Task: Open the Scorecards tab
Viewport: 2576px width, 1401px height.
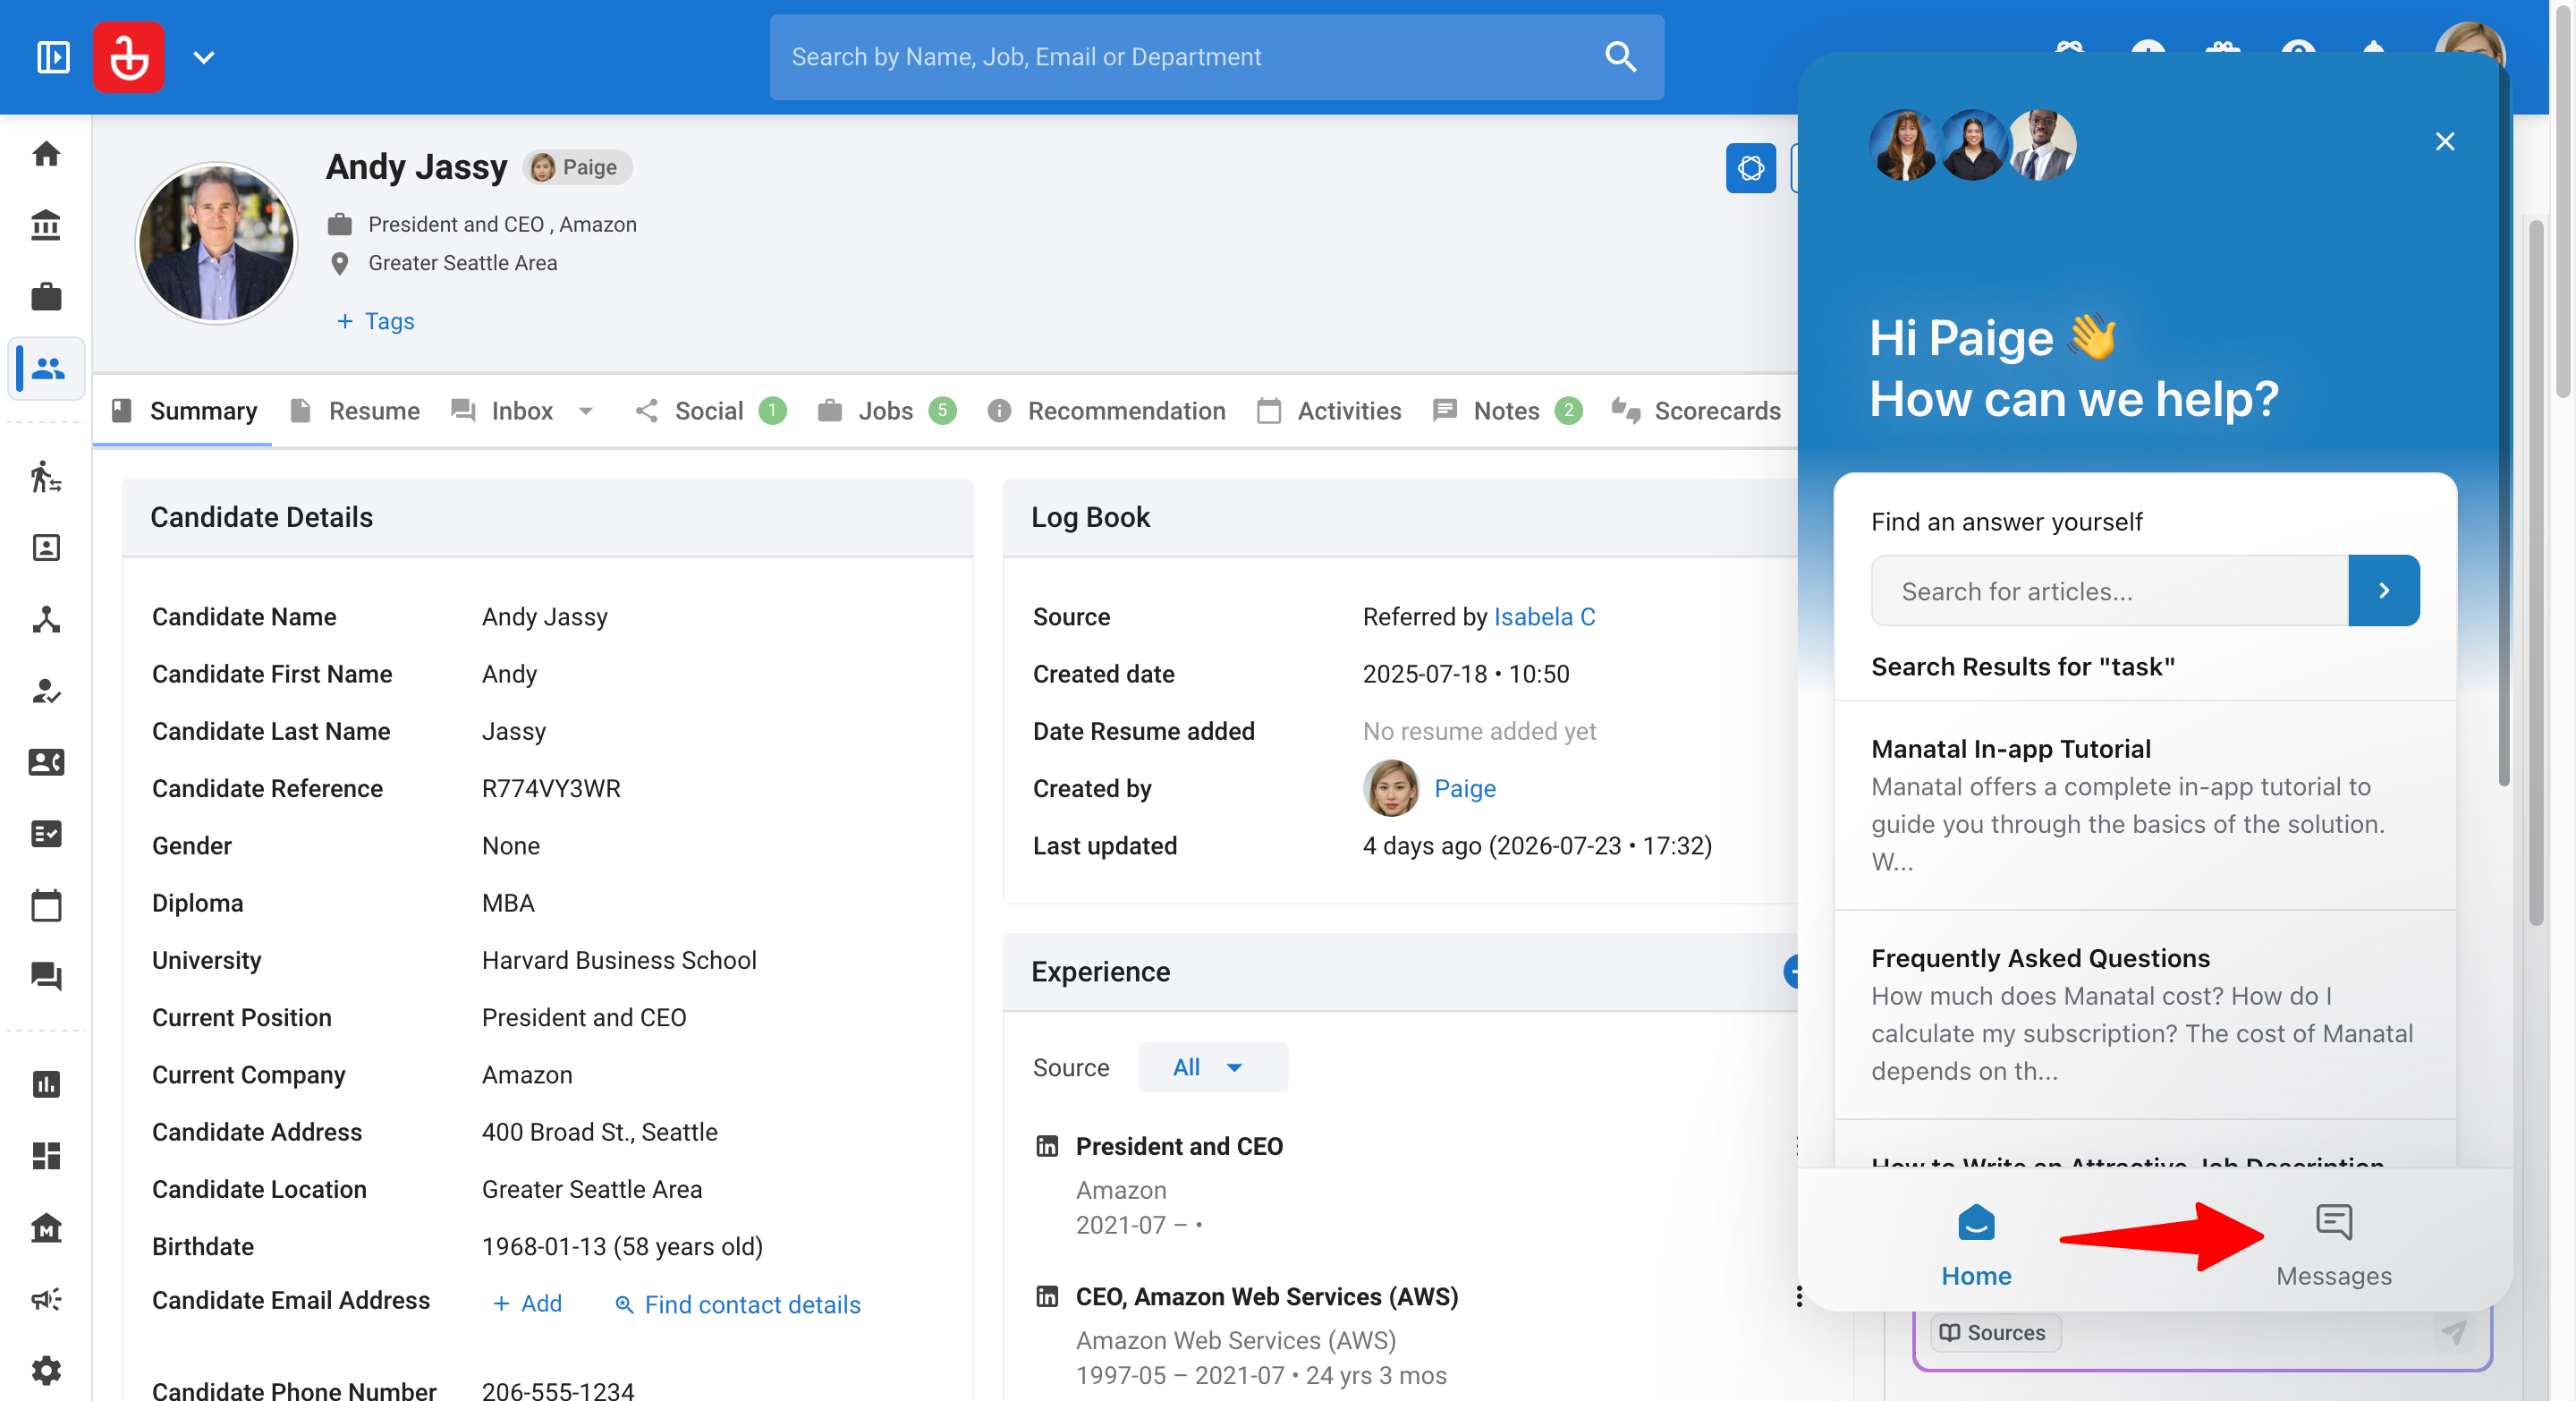Action: (x=1697, y=411)
